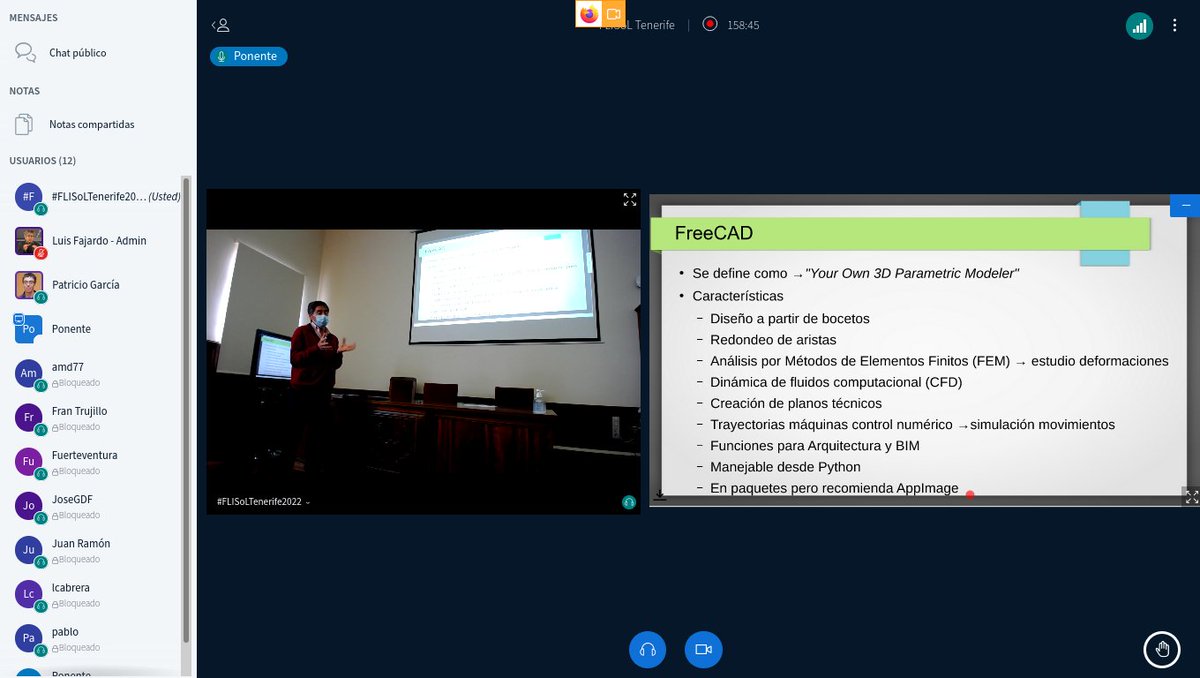Select user lcabrera
The height and width of the screenshot is (678, 1200).
pyautogui.click(x=95, y=594)
